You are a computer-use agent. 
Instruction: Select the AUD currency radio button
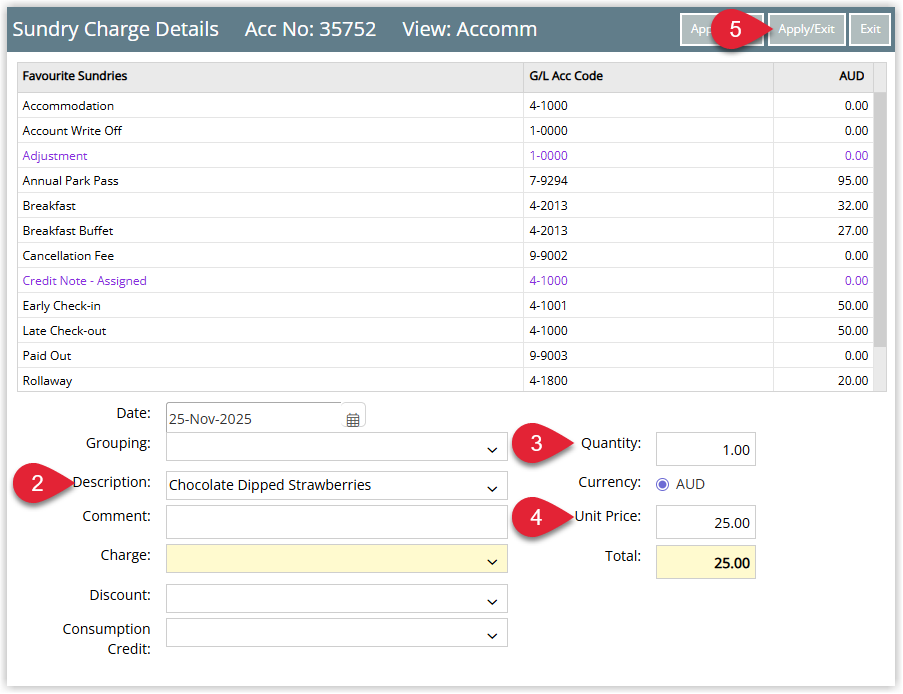(662, 484)
